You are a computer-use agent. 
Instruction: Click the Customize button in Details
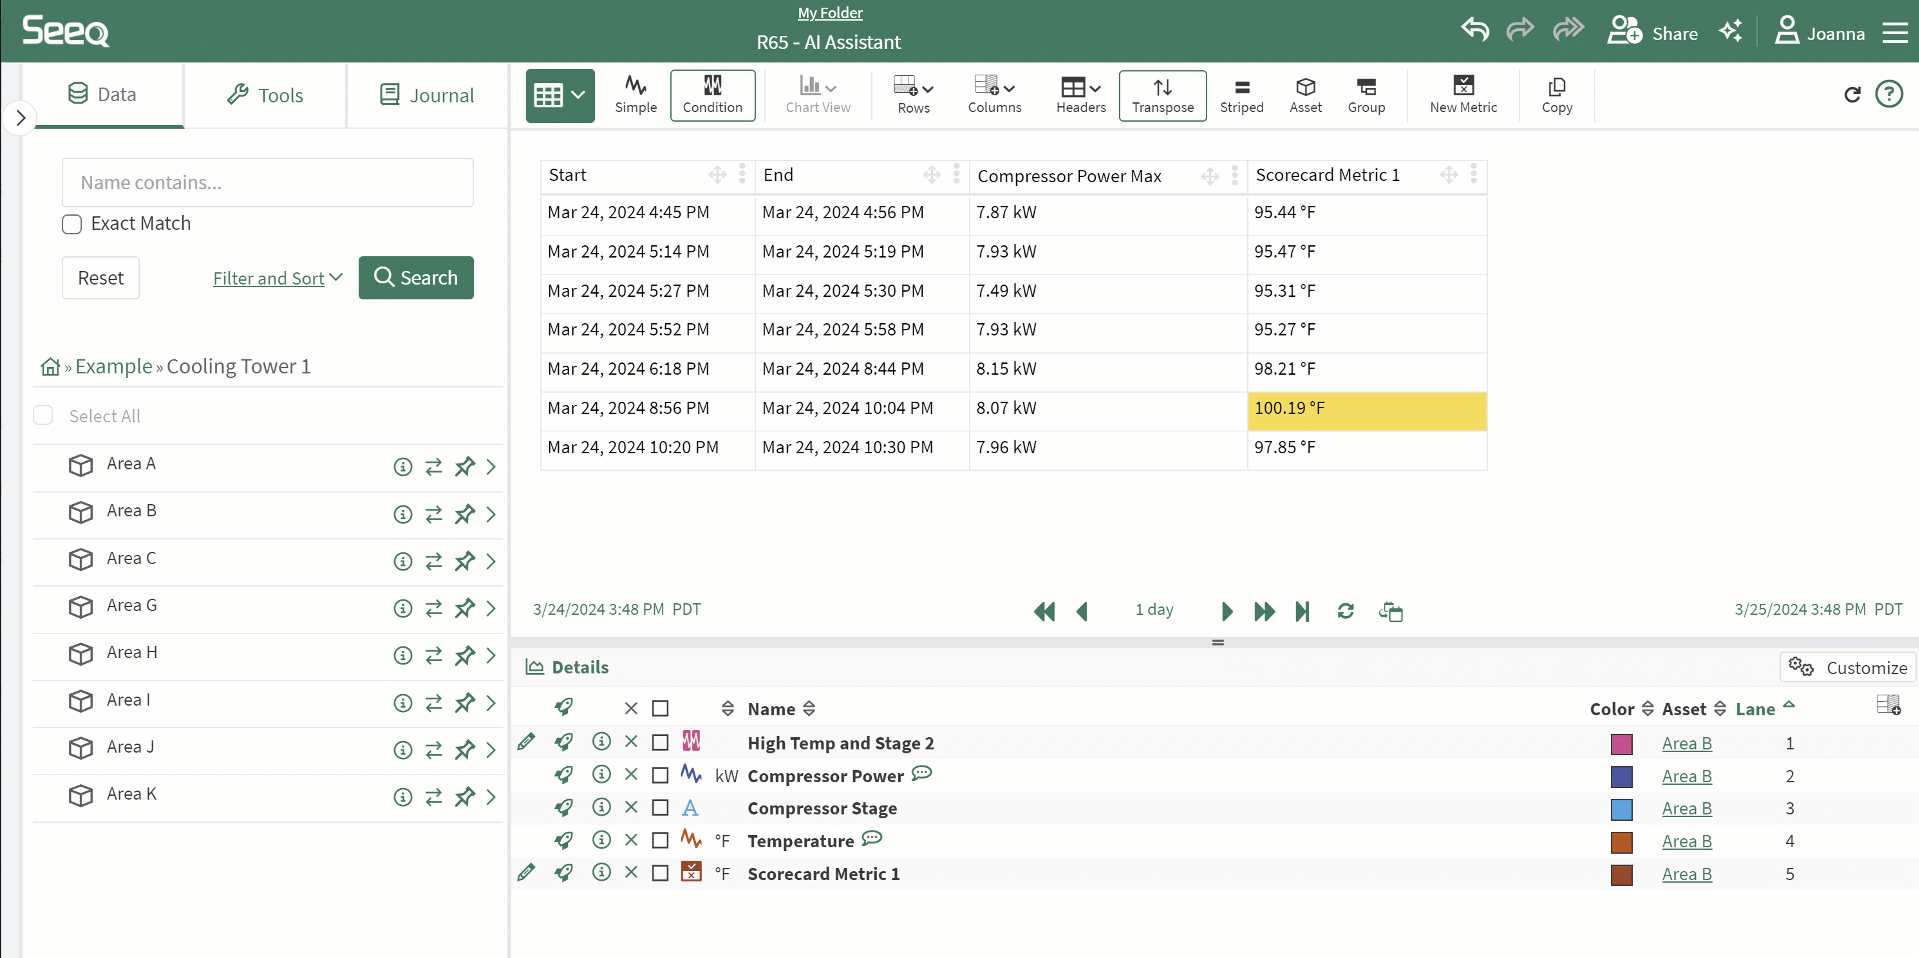(1848, 667)
